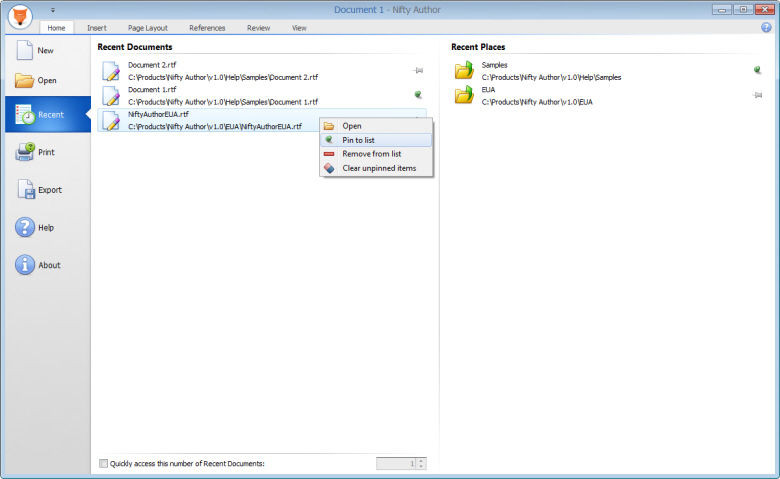
Task: Click the red remove icon in context menu
Action: pyautogui.click(x=329, y=154)
